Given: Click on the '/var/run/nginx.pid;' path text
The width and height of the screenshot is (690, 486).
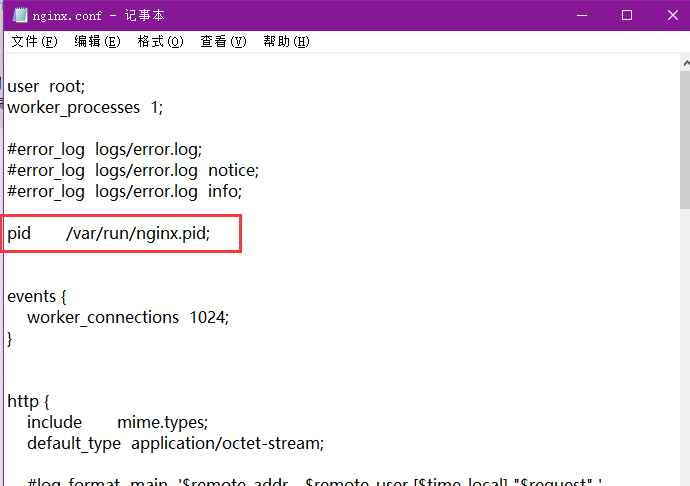Looking at the screenshot, I should tap(138, 234).
